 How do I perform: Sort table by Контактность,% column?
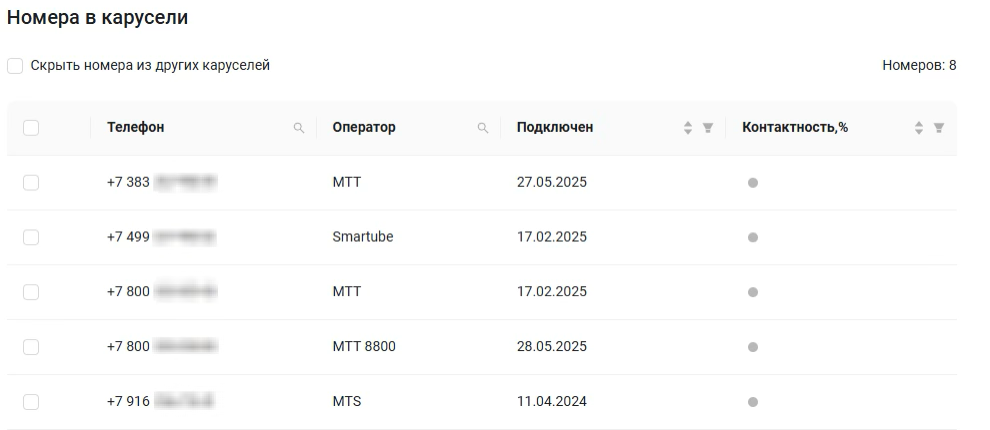[919, 128]
